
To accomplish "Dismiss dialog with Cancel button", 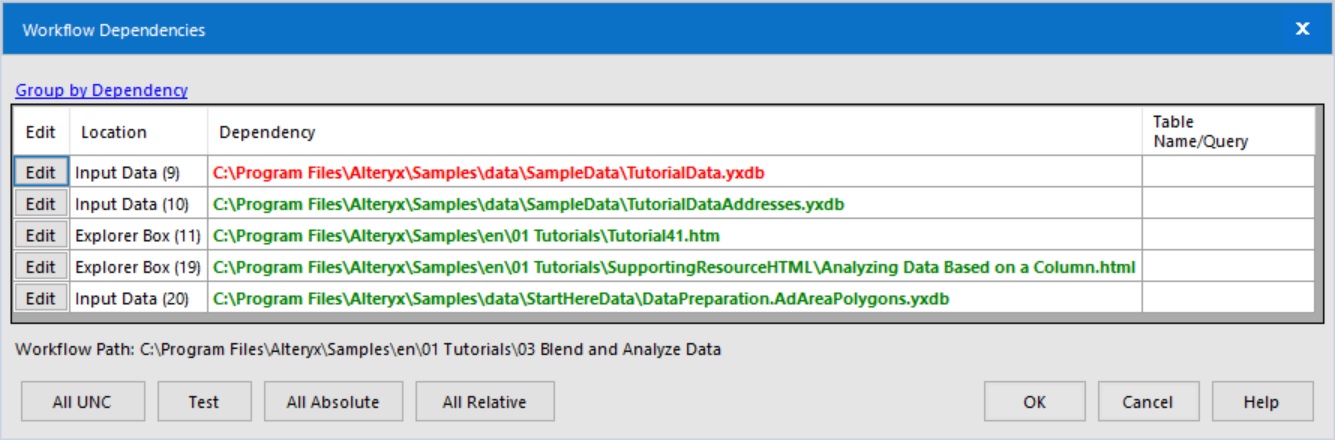I will tap(1148, 402).
